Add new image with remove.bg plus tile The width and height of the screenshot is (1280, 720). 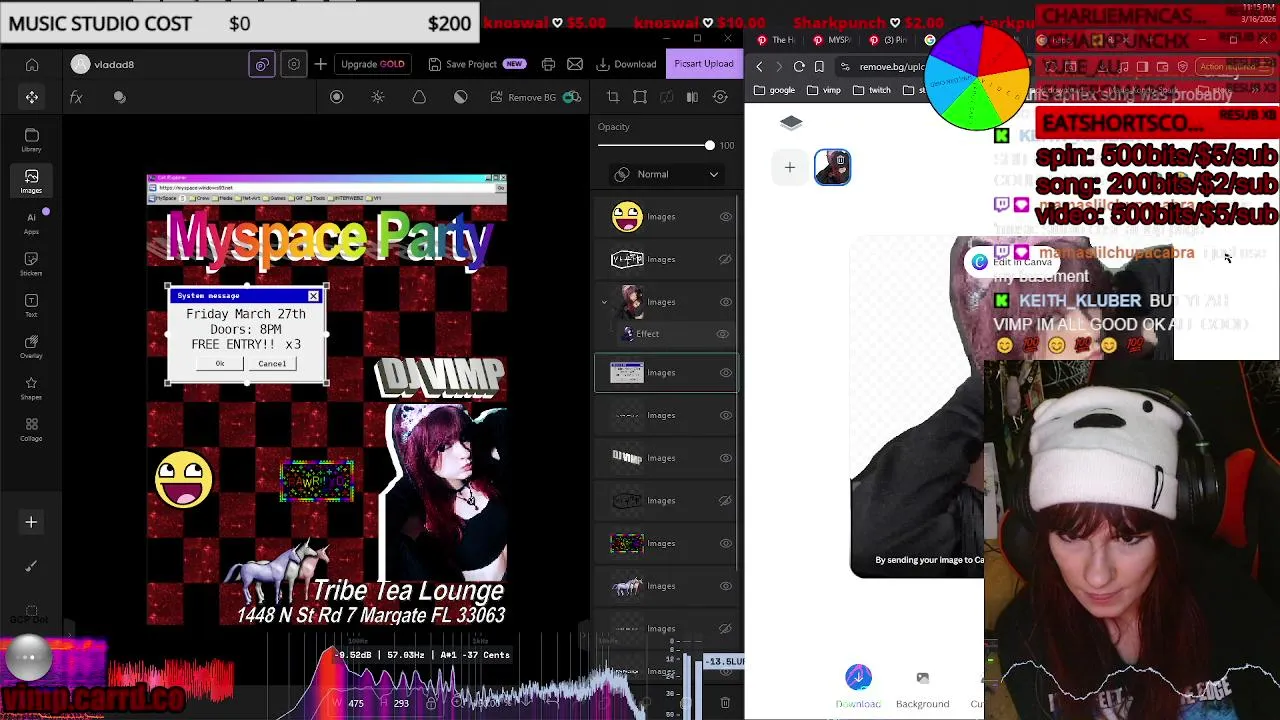[x=790, y=168]
